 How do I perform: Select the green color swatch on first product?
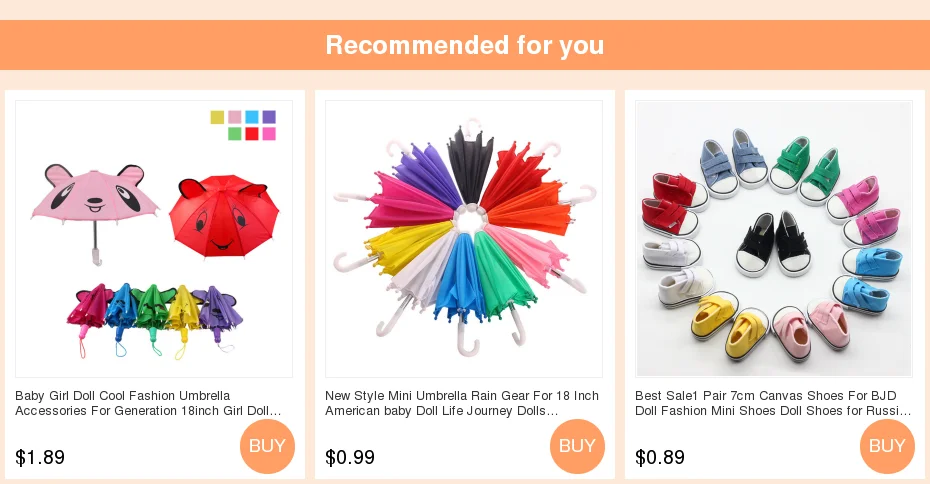point(235,134)
